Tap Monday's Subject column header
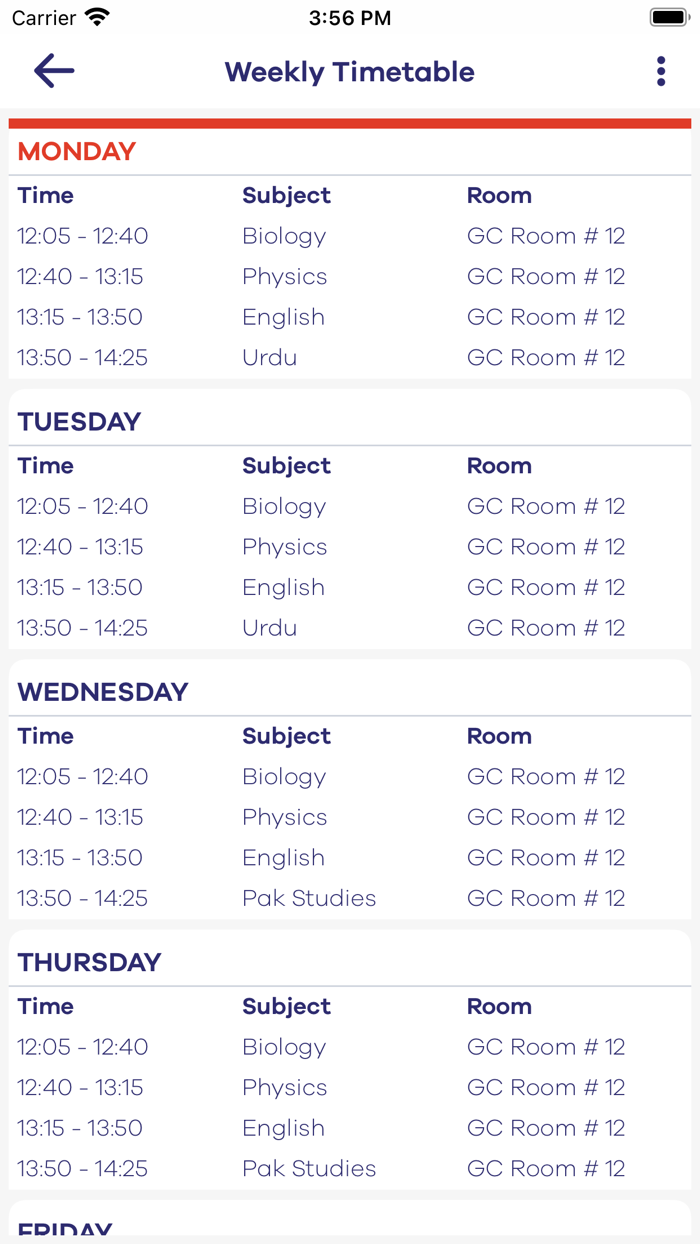Image resolution: width=700 pixels, height=1244 pixels. pyautogui.click(x=286, y=195)
